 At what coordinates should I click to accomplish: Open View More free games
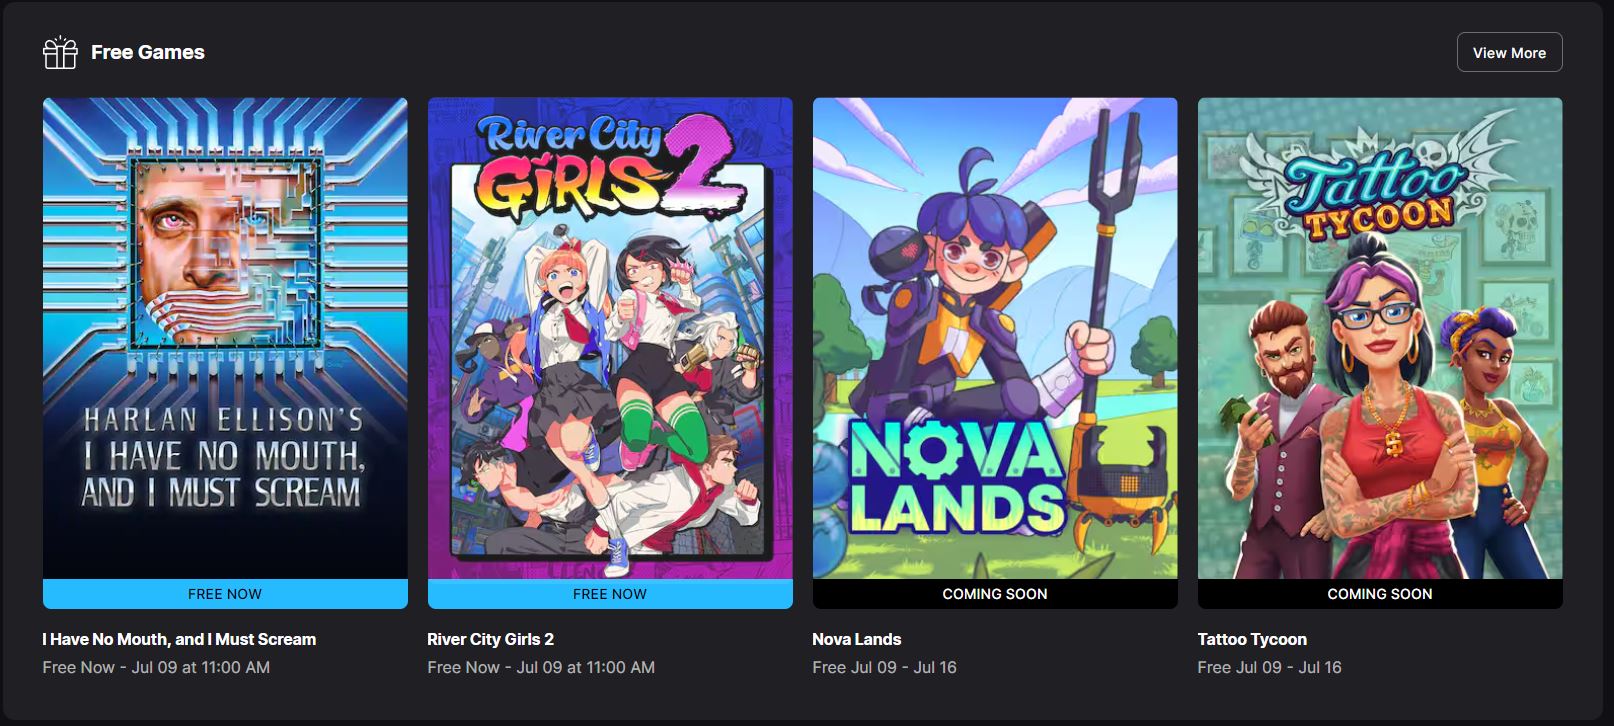click(1509, 53)
